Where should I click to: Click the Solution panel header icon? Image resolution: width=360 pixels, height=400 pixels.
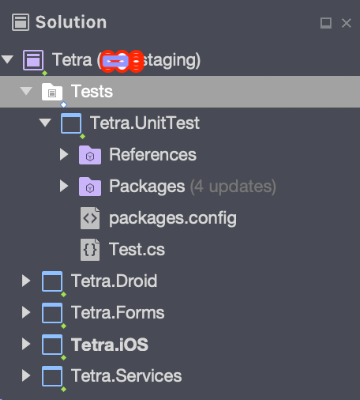point(20,22)
